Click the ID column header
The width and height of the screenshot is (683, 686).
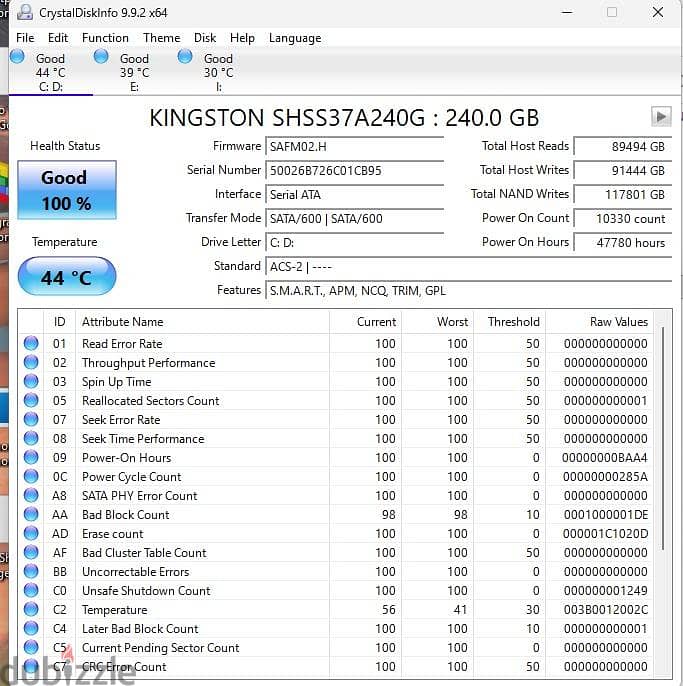click(x=60, y=322)
